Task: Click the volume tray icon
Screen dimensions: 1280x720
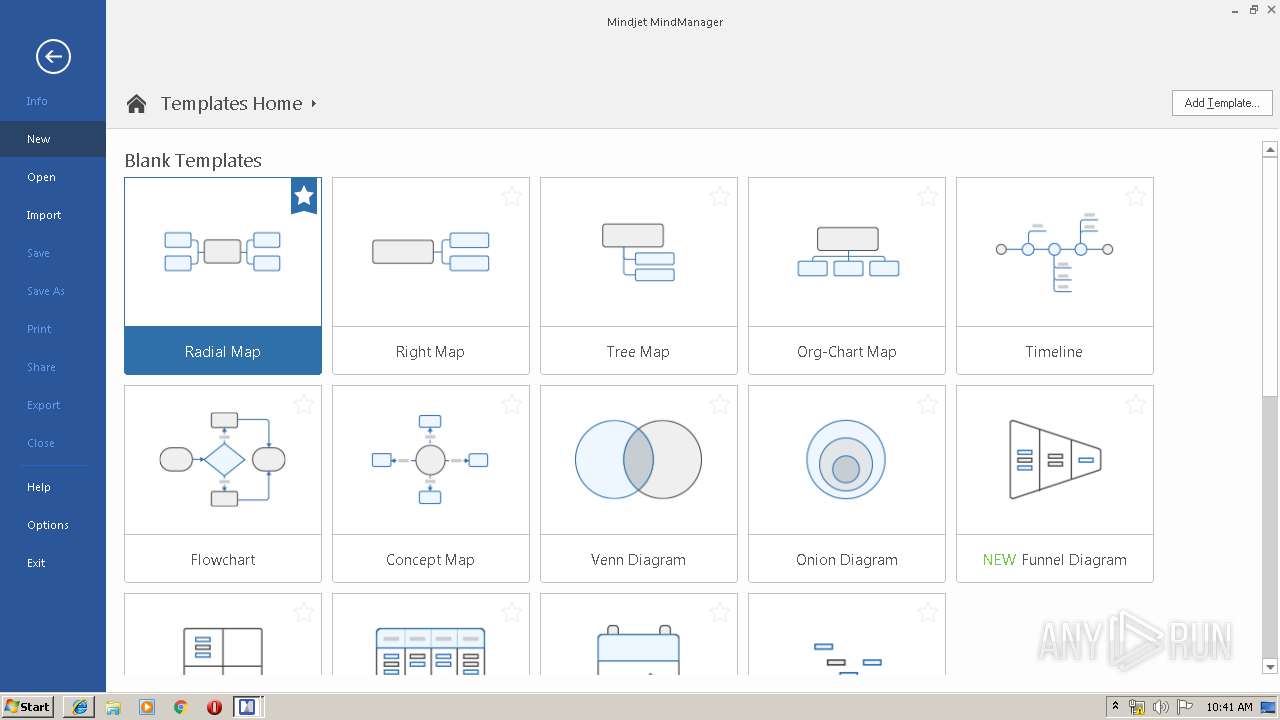Action: [x=1161, y=708]
